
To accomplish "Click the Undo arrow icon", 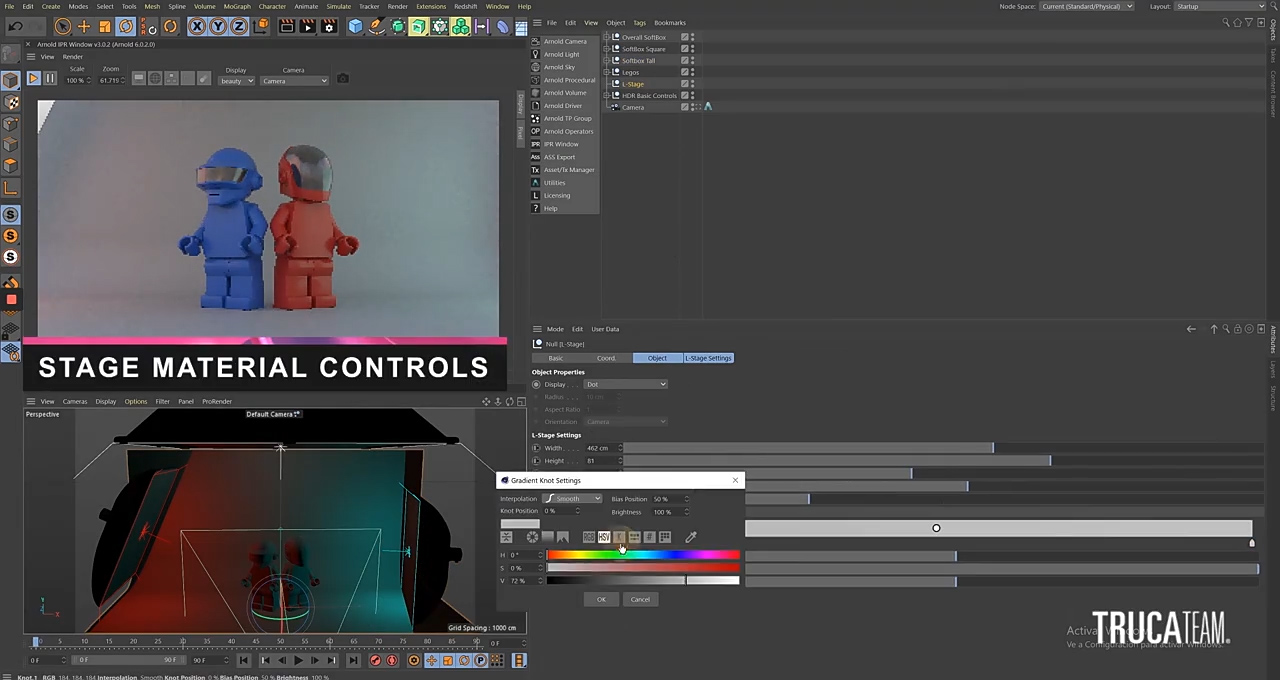I will click(x=16, y=27).
